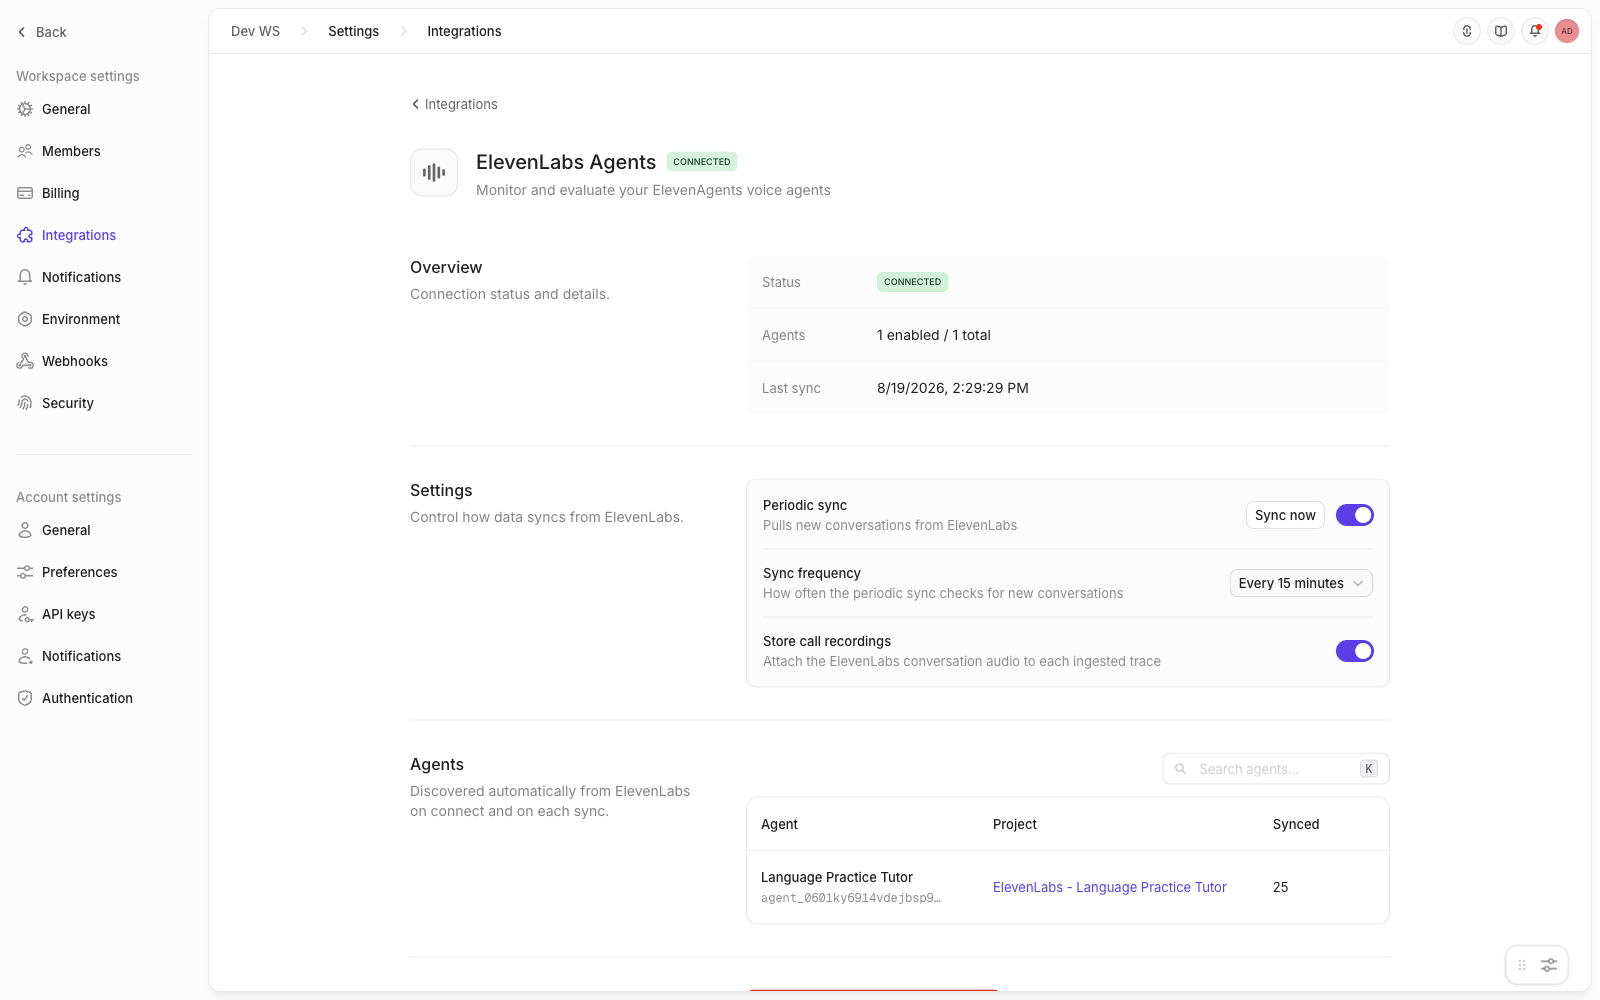Click the Synced column header
The width and height of the screenshot is (1600, 1000).
(x=1296, y=824)
